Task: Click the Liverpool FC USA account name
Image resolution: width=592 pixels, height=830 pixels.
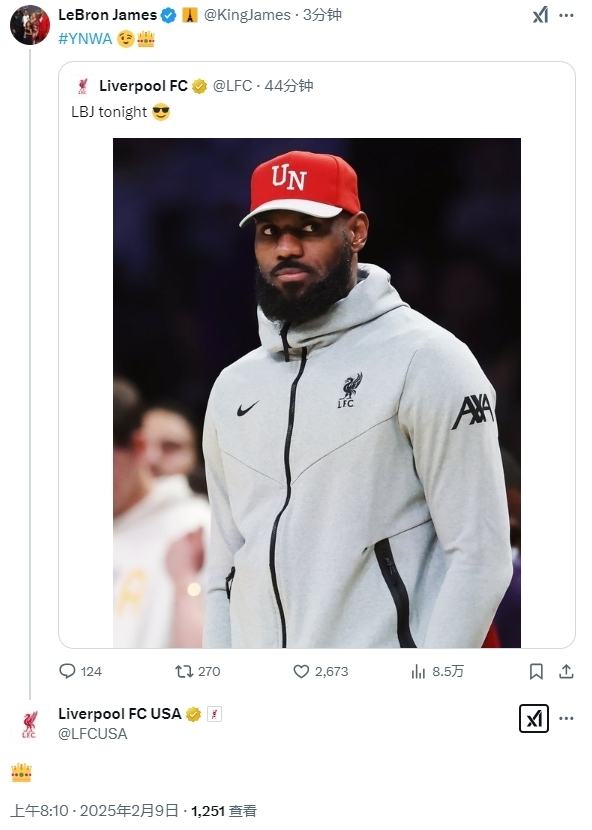Action: tap(120, 714)
